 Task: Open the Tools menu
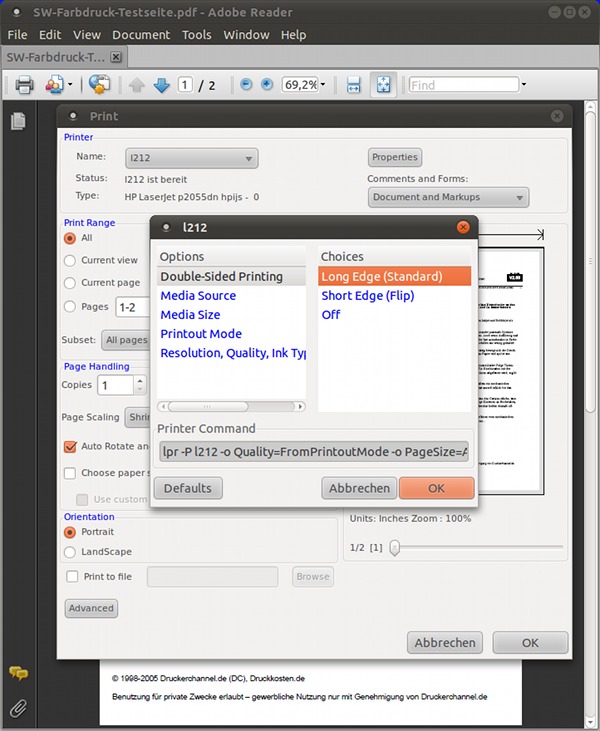coord(197,35)
